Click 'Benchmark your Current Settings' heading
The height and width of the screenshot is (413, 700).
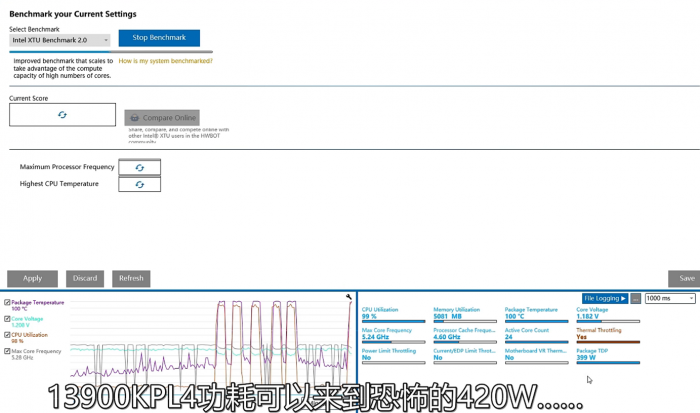pyautogui.click(x=73, y=14)
